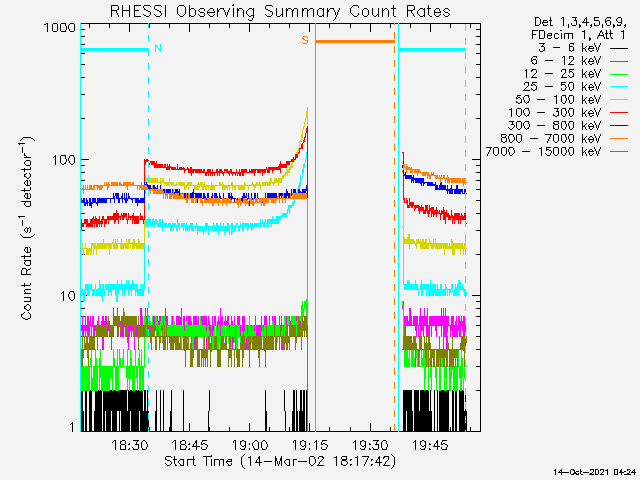The width and height of the screenshot is (640, 480).
Task: Click the plot title RHESSI Observing Summary Count Rates
Action: [x=280, y=11]
